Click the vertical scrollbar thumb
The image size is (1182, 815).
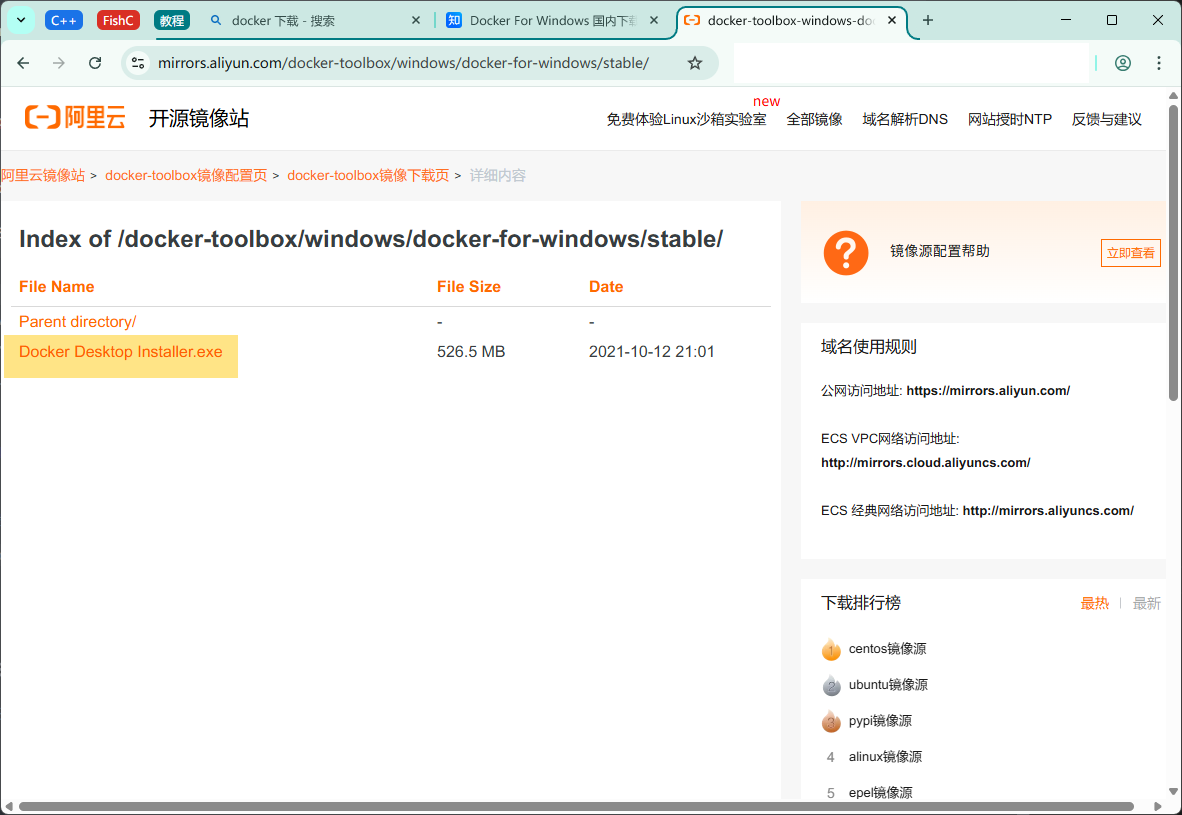coord(1173,253)
